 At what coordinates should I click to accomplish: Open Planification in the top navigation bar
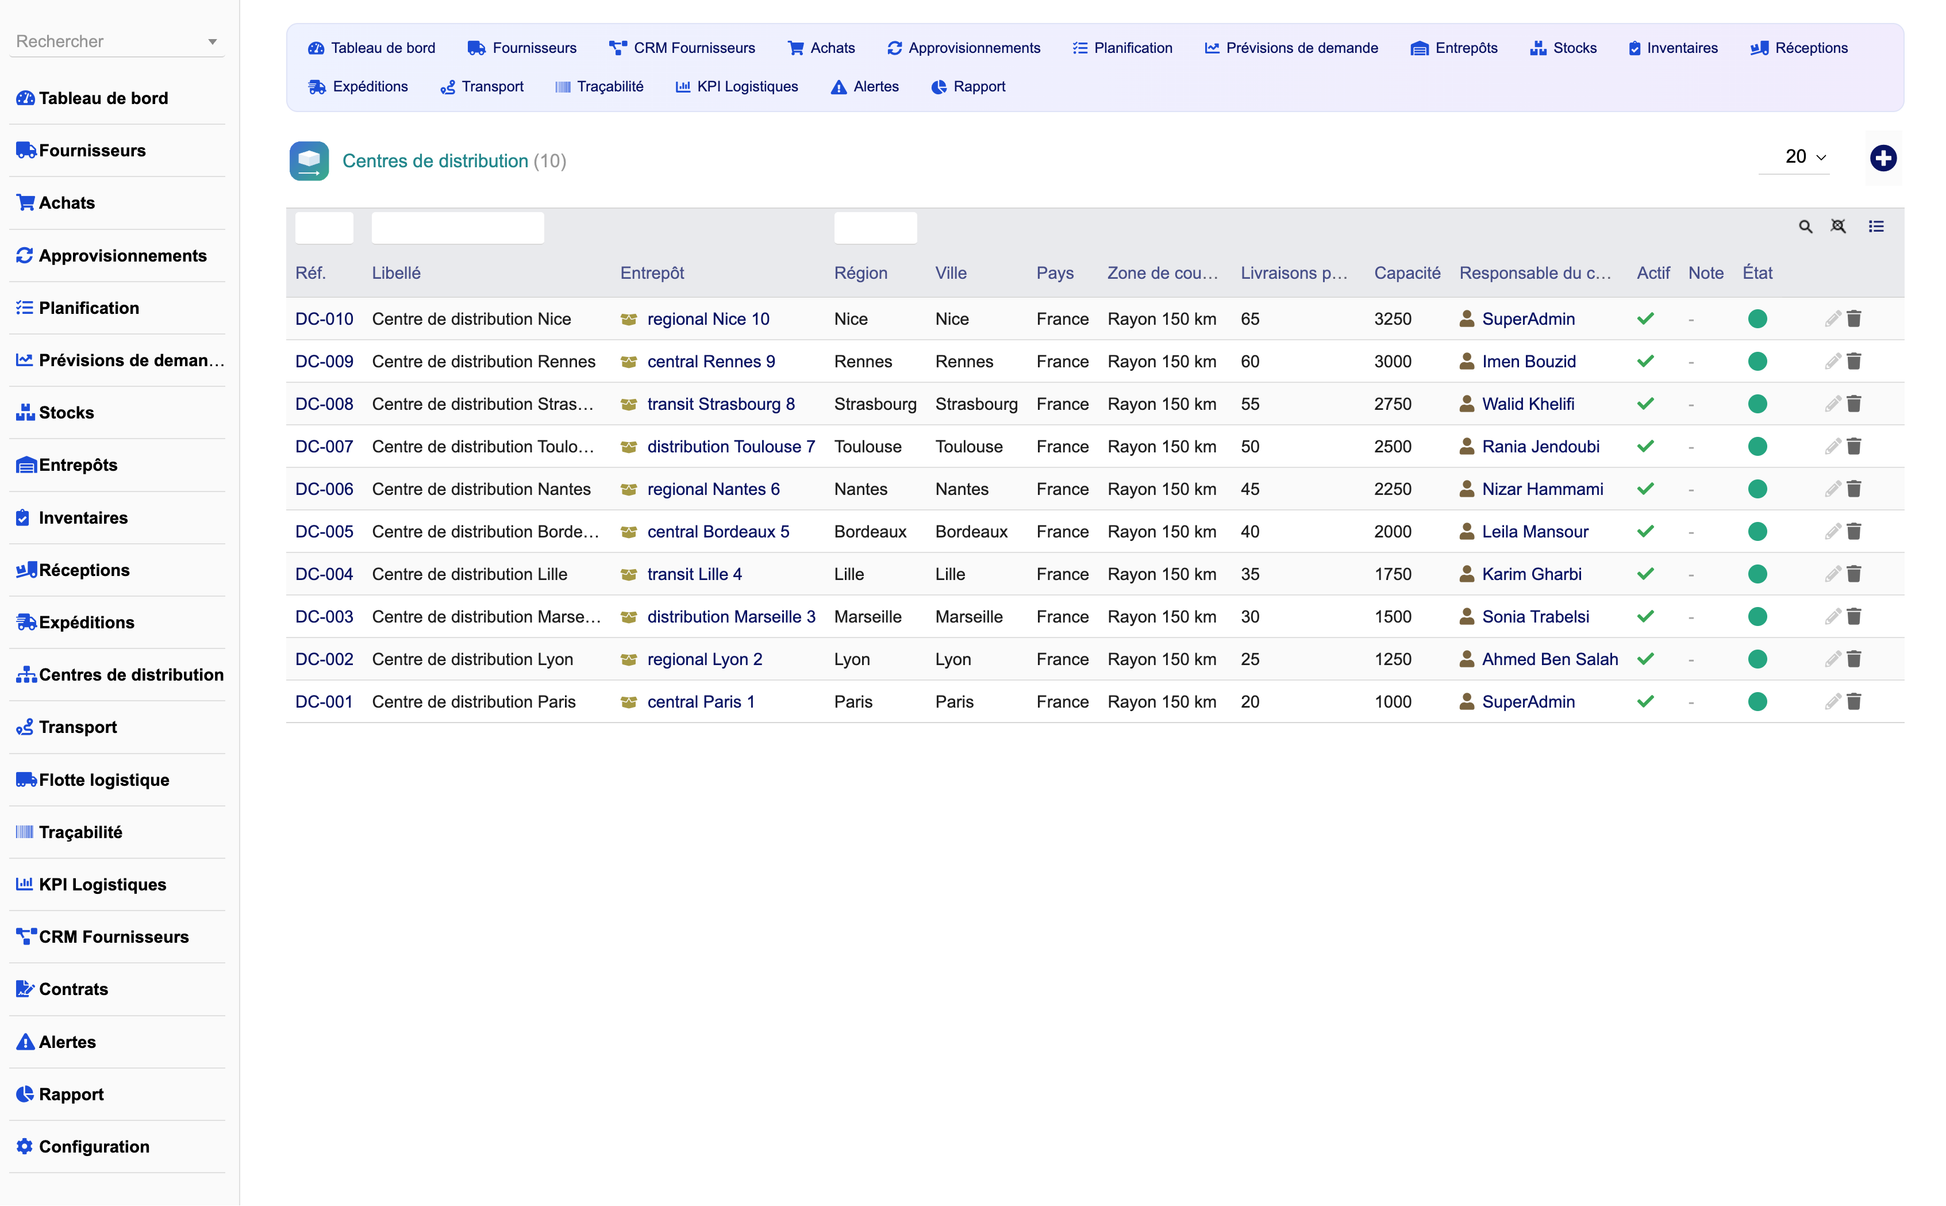point(1122,48)
